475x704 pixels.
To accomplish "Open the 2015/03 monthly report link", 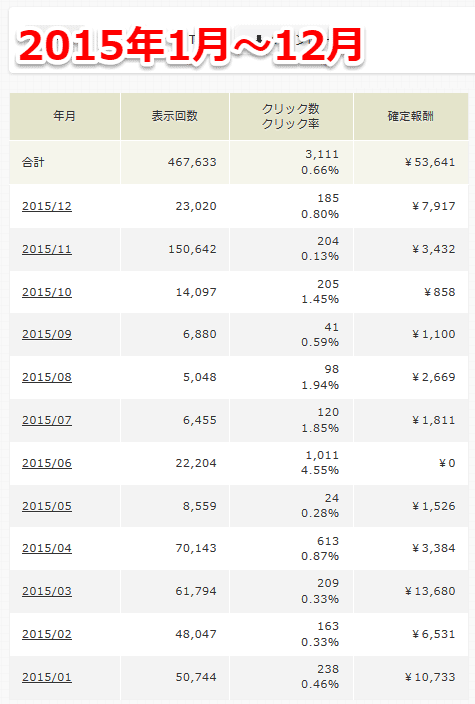I will [x=47, y=591].
